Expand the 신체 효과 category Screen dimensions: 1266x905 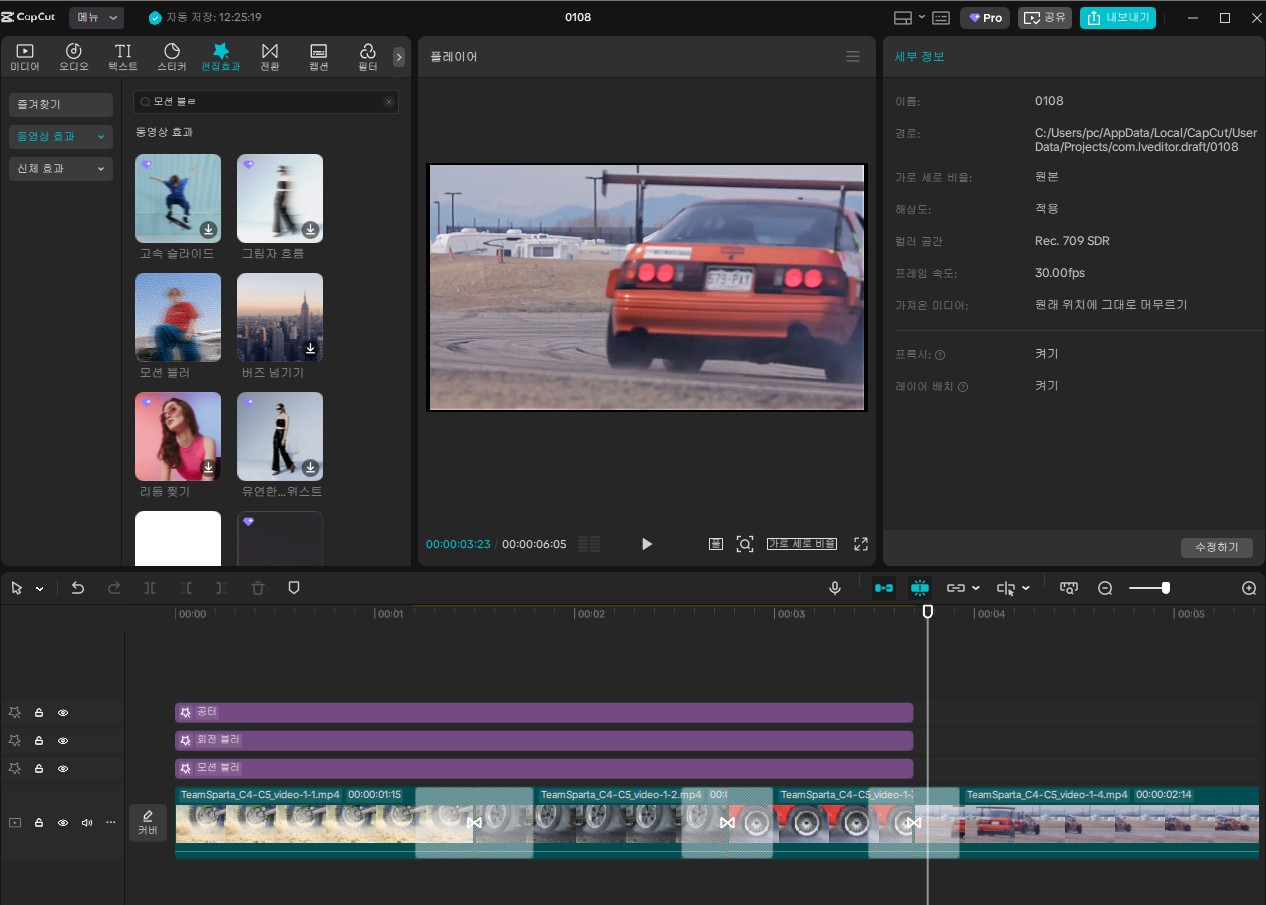[60, 169]
